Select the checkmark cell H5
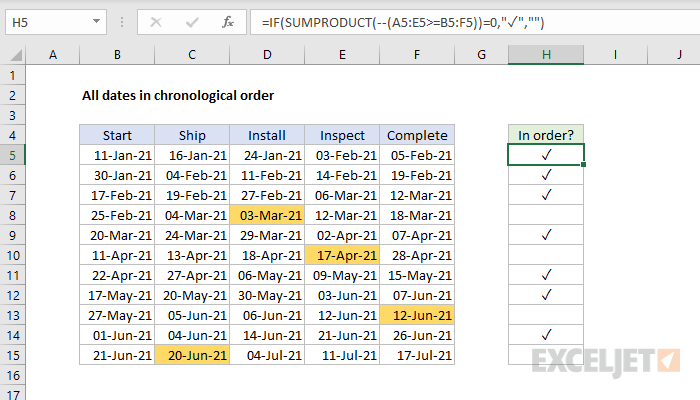Image resolution: width=700 pixels, height=400 pixels. point(546,155)
